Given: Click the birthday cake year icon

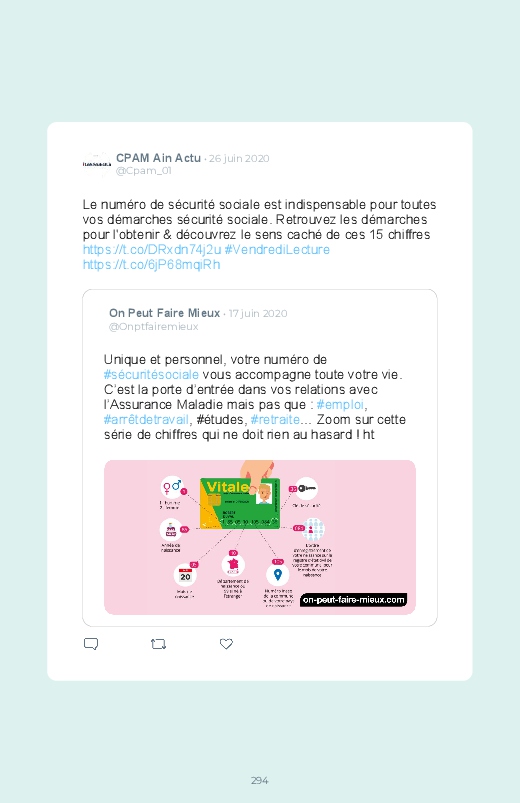Looking at the screenshot, I should pos(171,530).
